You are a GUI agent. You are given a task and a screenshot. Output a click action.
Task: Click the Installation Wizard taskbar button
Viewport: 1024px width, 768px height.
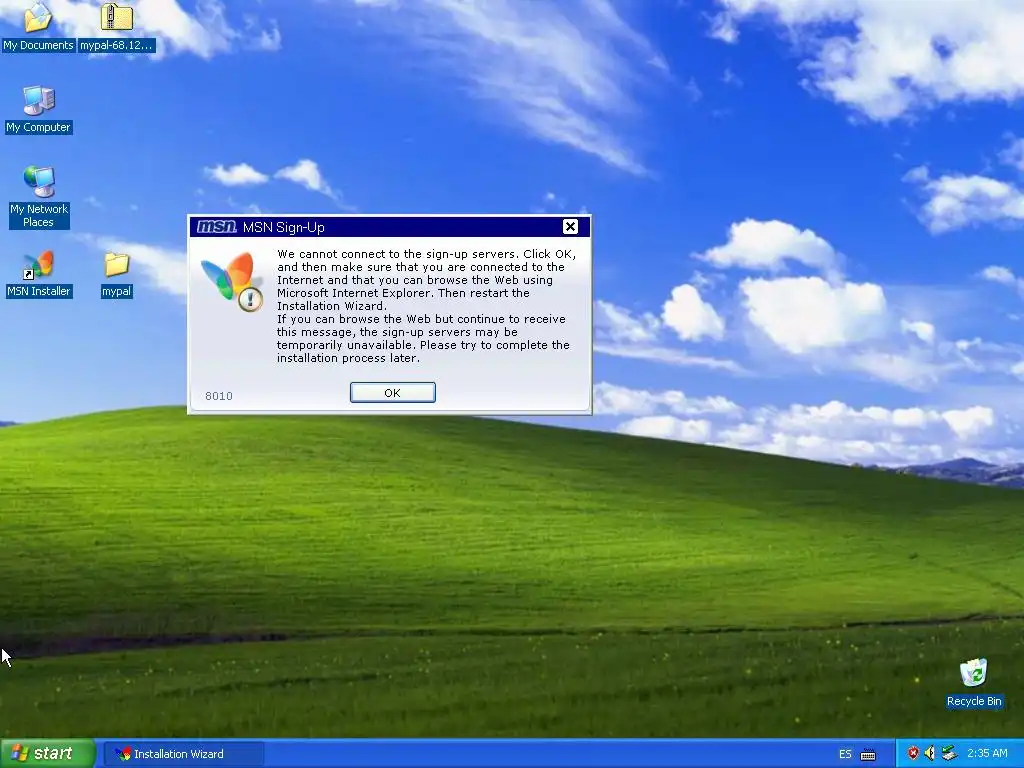(184, 754)
